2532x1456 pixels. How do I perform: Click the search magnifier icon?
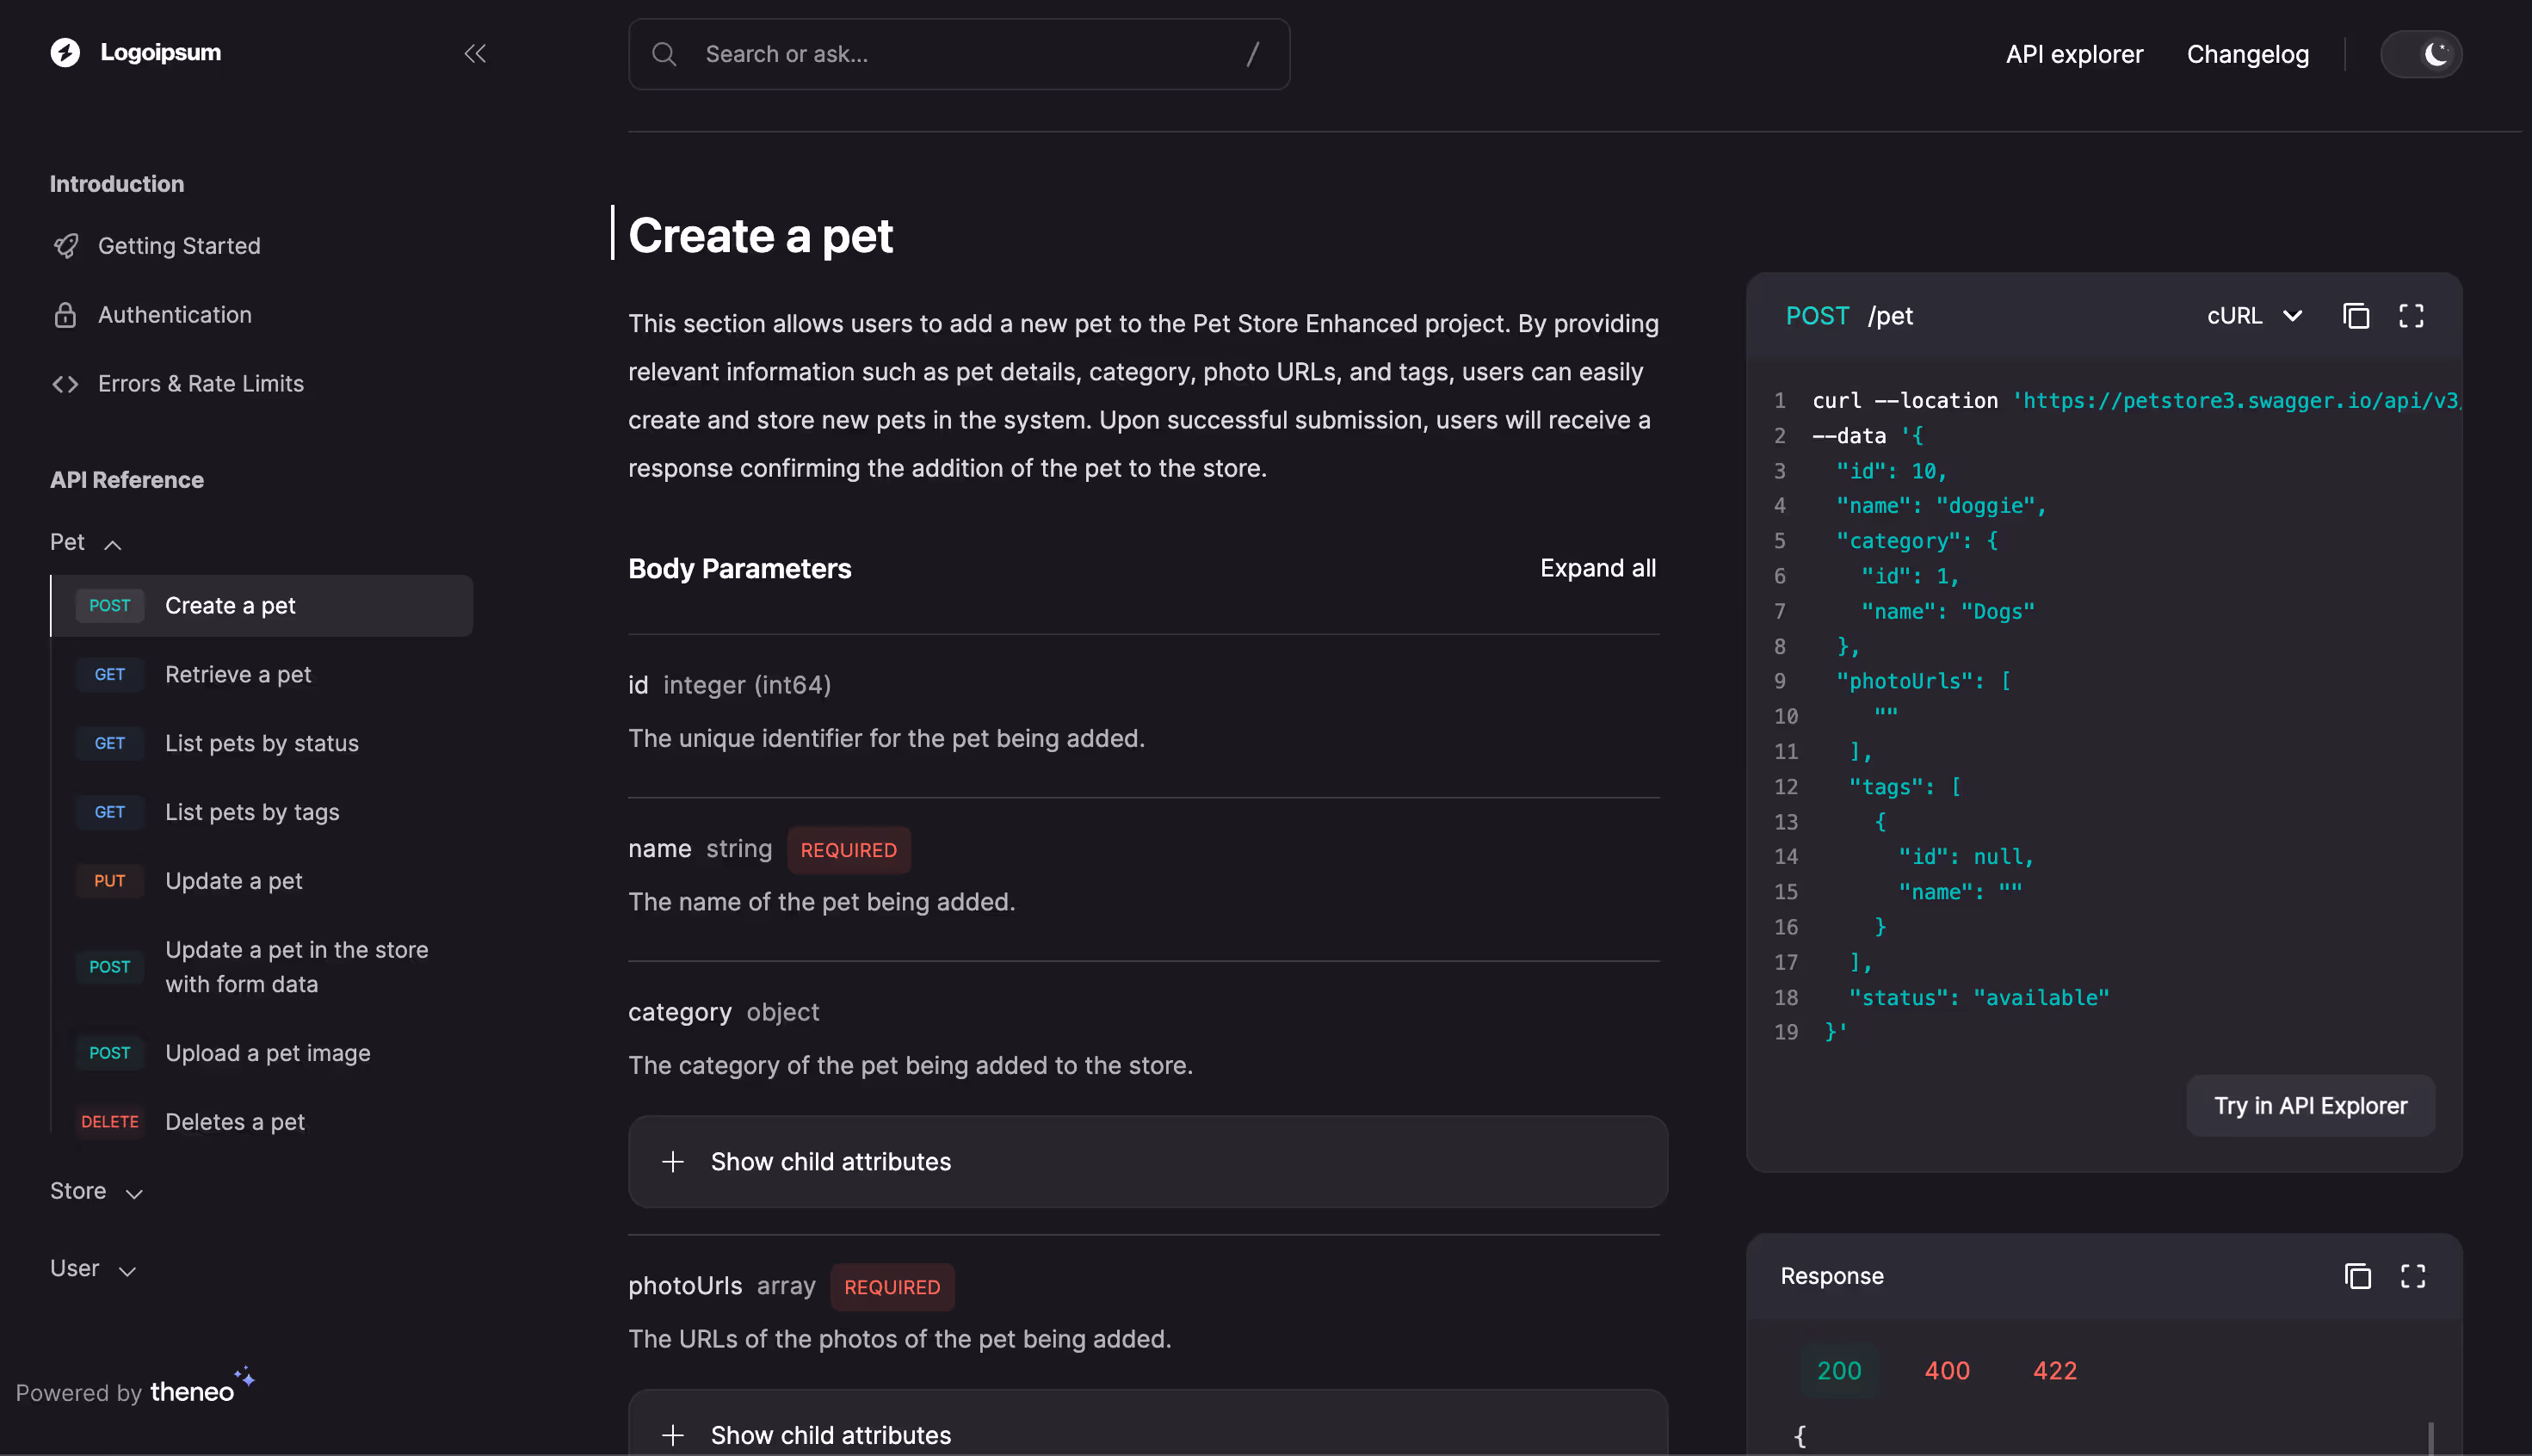664,54
